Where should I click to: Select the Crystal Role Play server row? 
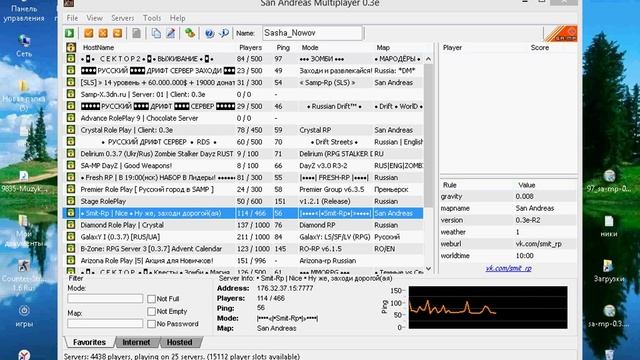(x=244, y=130)
